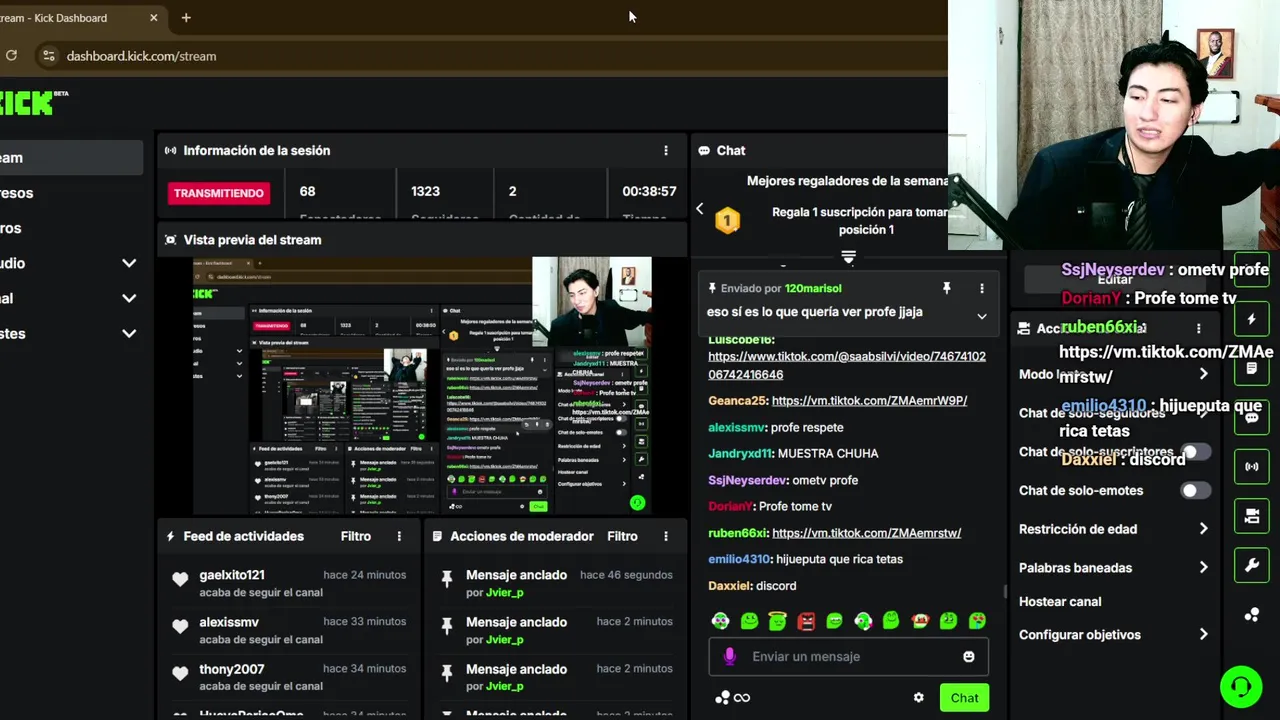1280x720 pixels.
Task: Open Luiscobe16's TikTok video link
Action: 847,365
